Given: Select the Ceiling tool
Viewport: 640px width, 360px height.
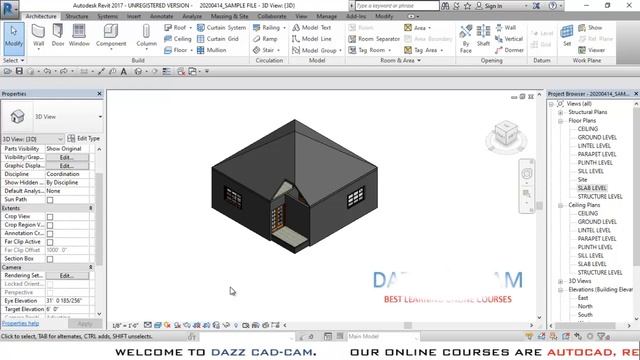Looking at the screenshot, I should point(178,39).
